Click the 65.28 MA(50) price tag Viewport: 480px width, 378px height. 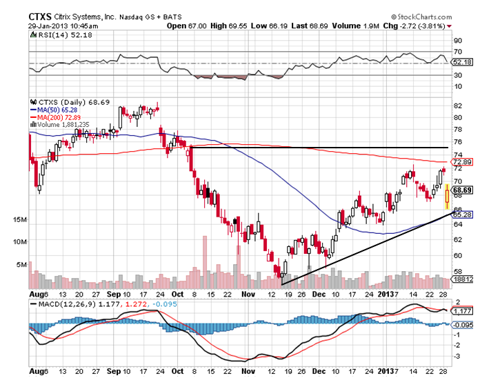pyautogui.click(x=462, y=215)
